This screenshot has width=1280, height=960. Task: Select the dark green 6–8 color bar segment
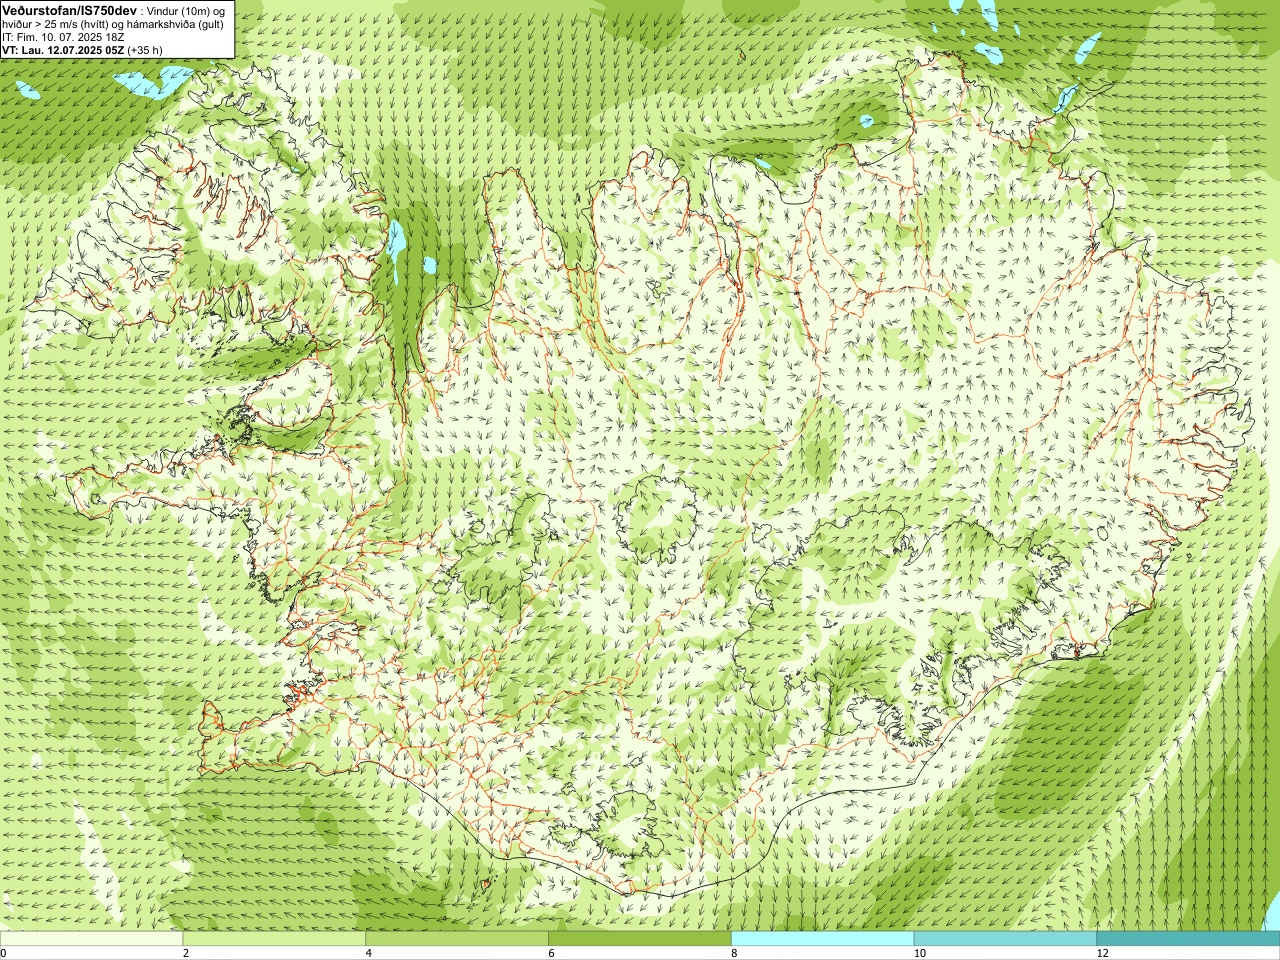pos(640,939)
